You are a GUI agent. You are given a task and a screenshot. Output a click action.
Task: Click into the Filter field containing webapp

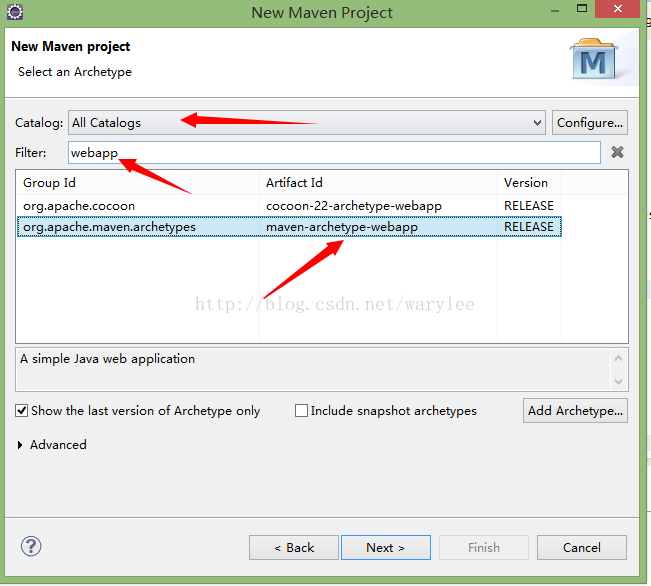334,152
